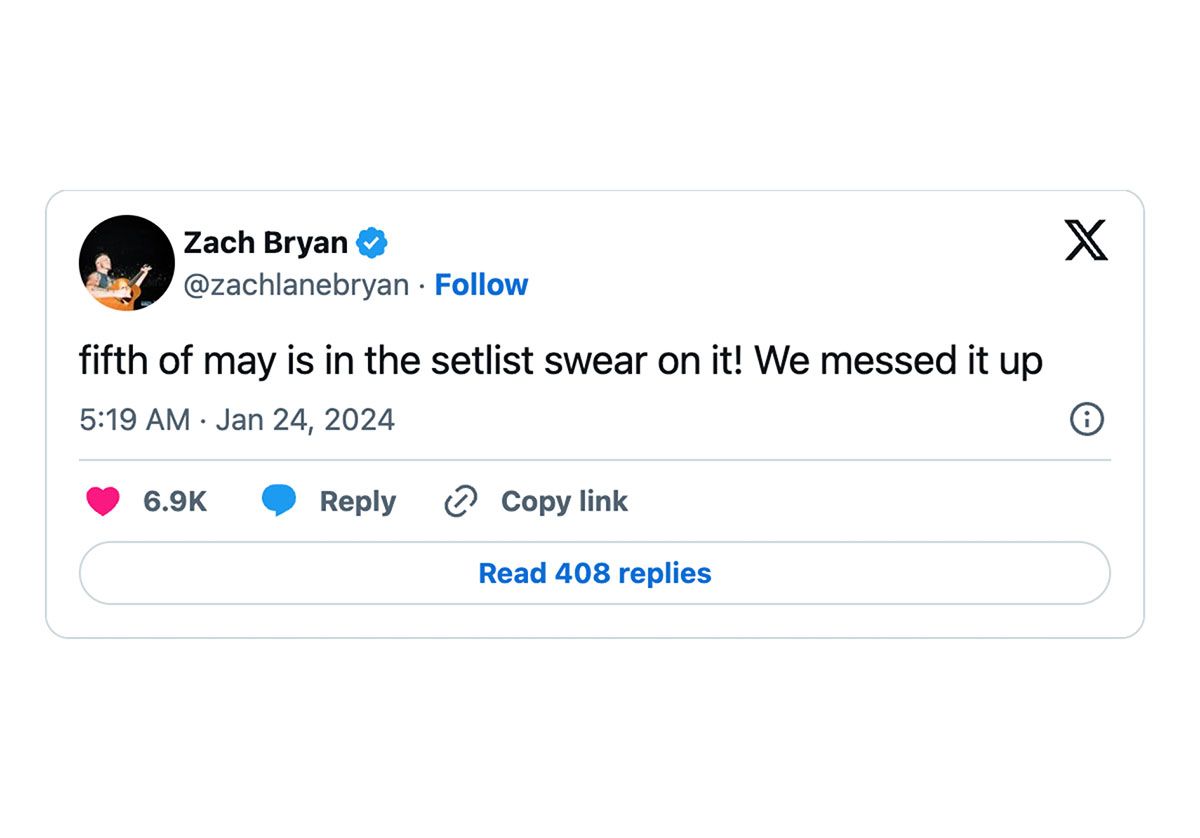Open the tweet info circle icon
This screenshot has height=838, width=1200.
1086,420
